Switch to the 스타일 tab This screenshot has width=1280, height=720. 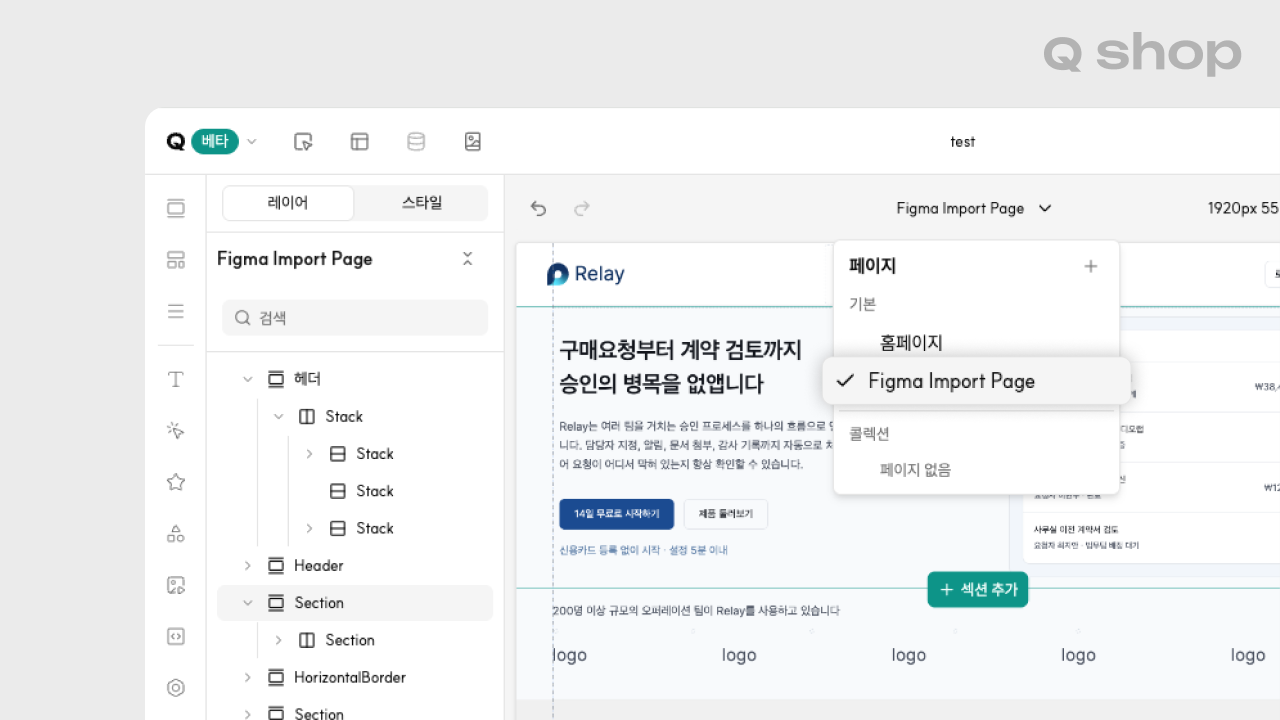pyautogui.click(x=421, y=203)
